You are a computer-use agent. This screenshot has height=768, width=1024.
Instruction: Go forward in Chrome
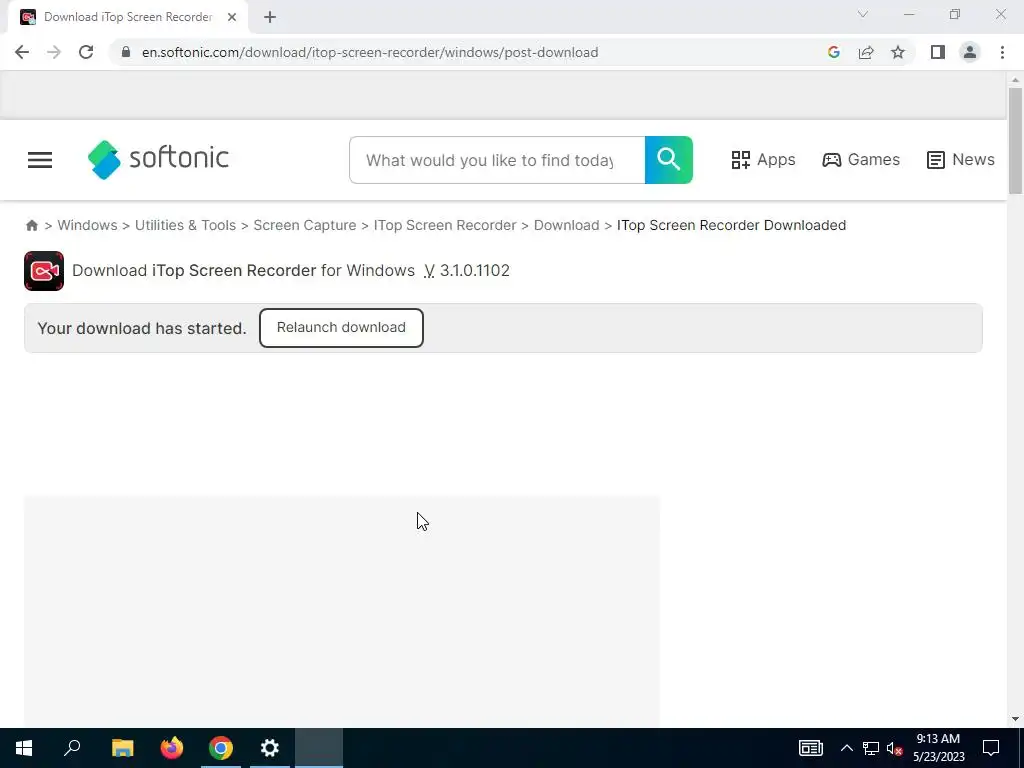point(54,52)
